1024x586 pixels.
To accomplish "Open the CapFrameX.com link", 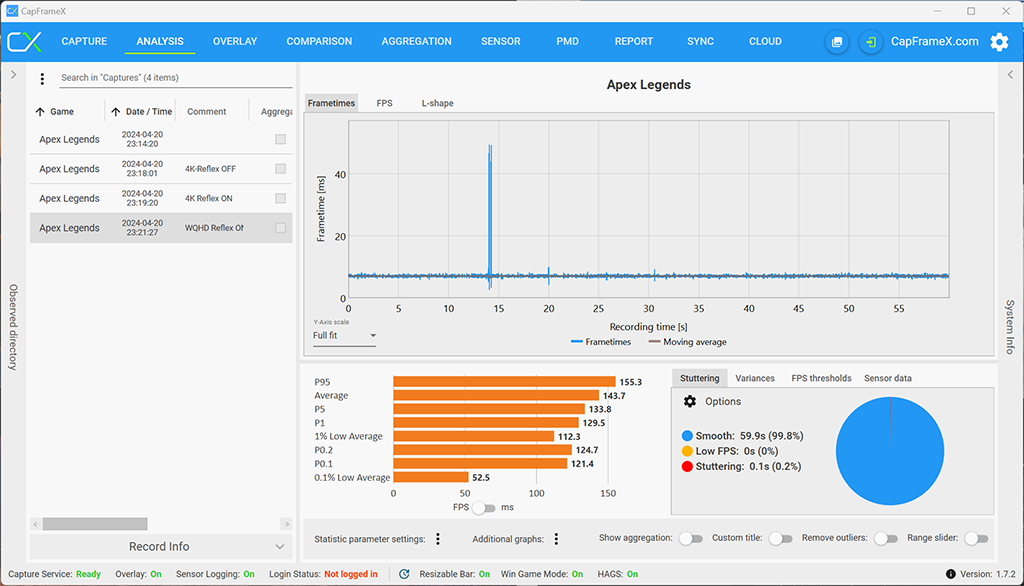I will click(935, 42).
